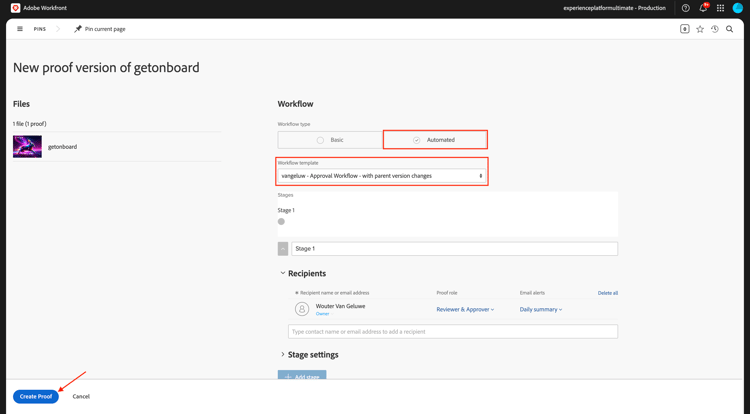Open the help question mark icon
This screenshot has width=750, height=414.
pos(685,8)
